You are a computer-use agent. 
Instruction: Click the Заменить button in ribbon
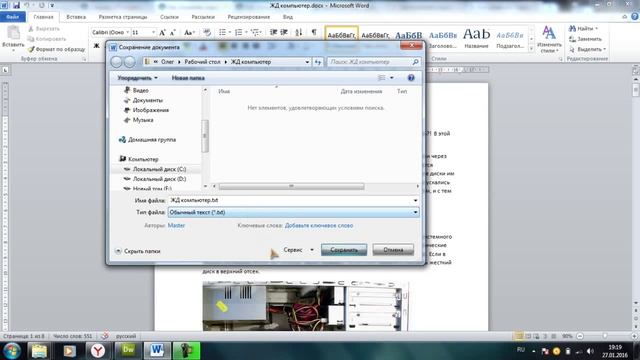point(586,39)
